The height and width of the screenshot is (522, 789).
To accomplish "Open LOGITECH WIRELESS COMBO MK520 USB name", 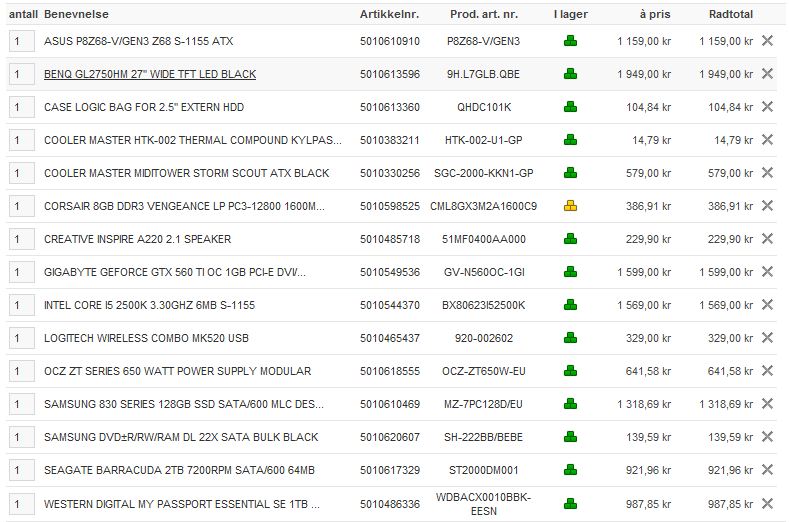I will pos(146,338).
